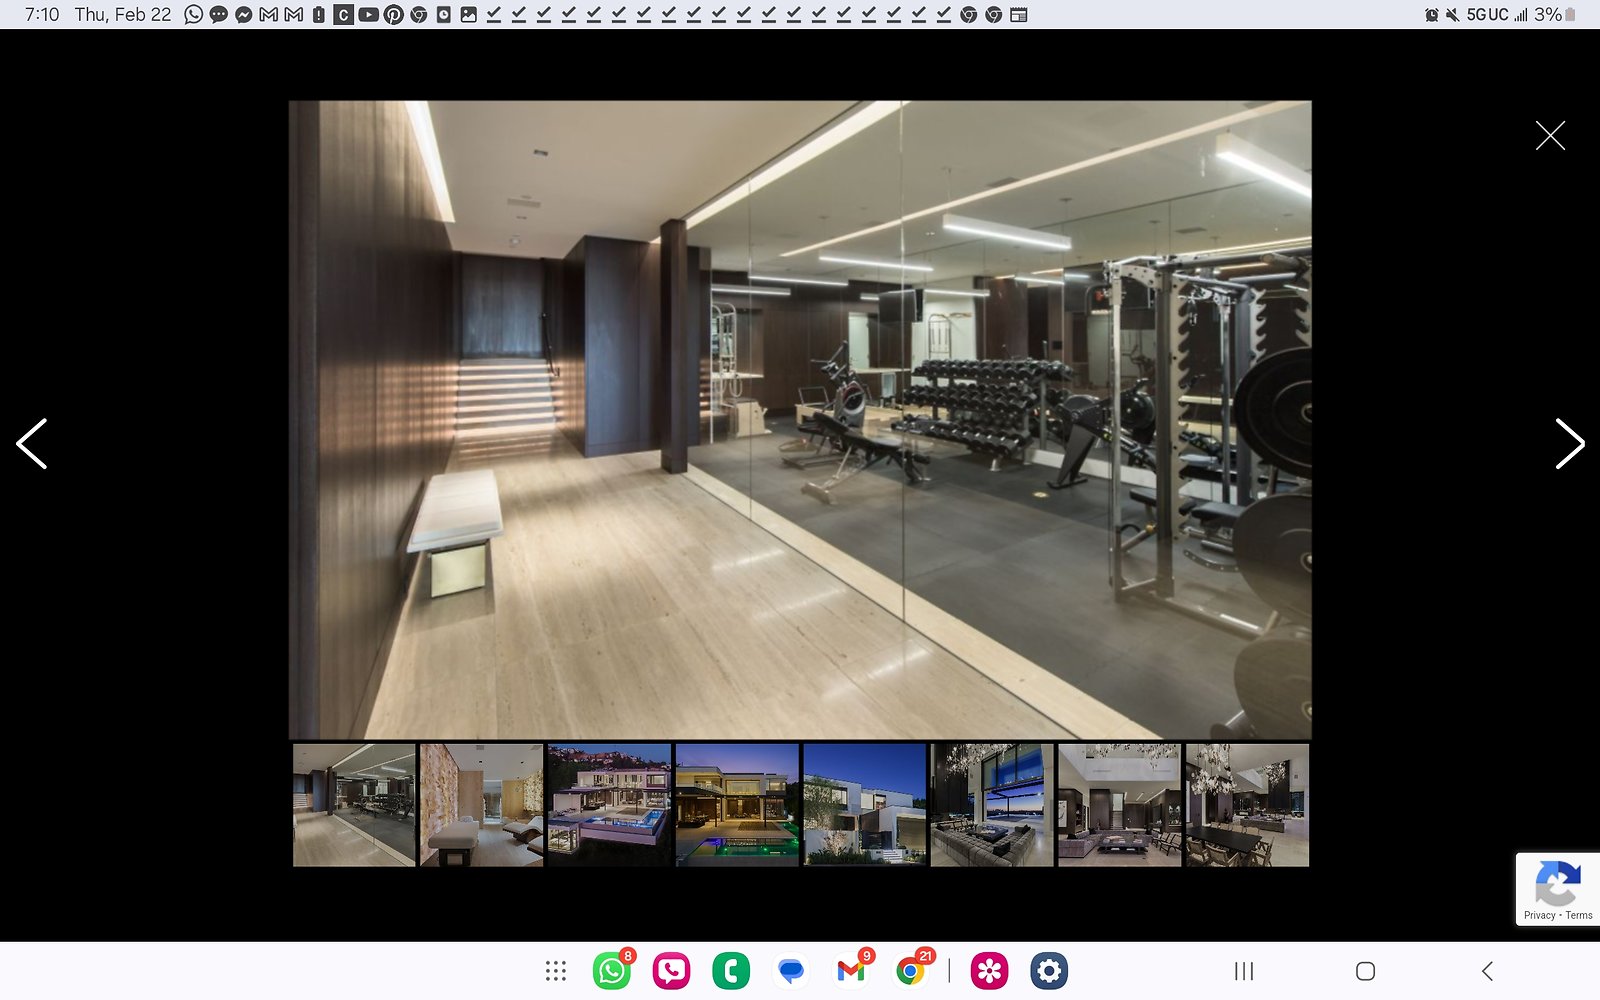Open Settings gear in taskbar

tap(1049, 971)
